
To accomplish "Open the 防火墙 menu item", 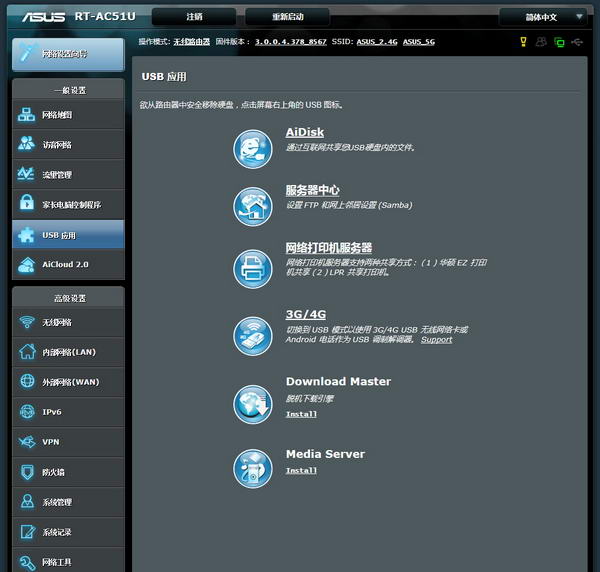I will click(68, 472).
